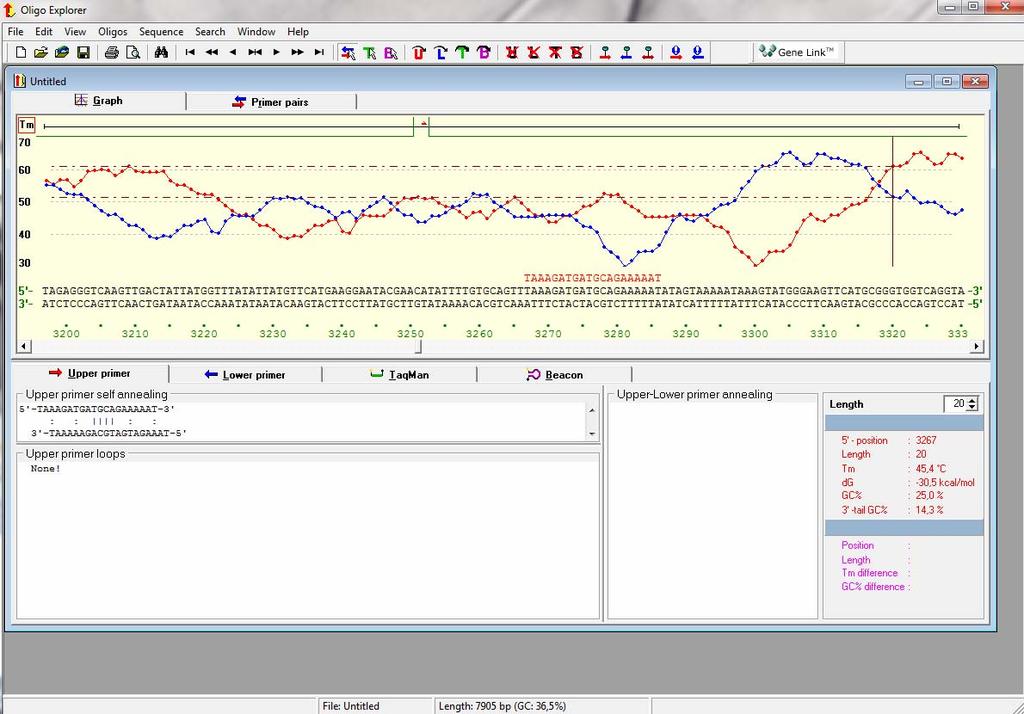
Task: Select the Upper primer tab
Action: pyautogui.click(x=91, y=374)
